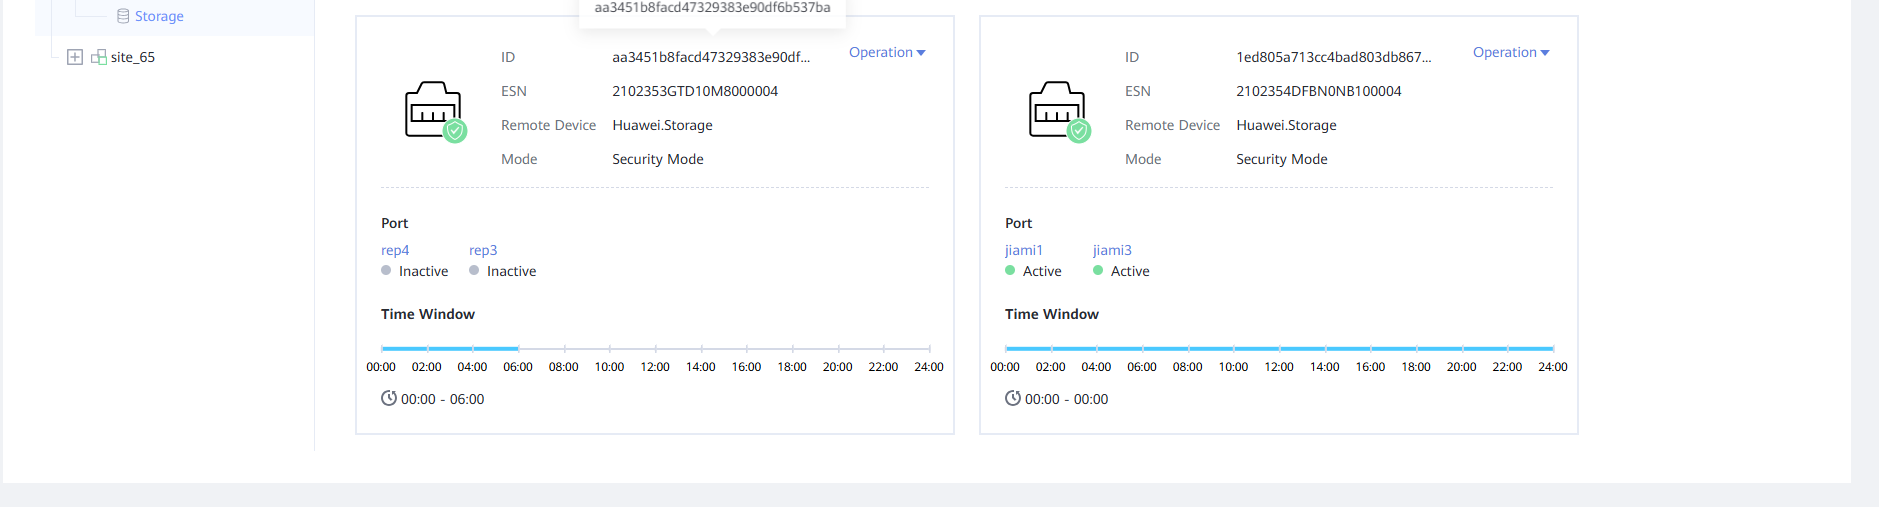Click the green Active dot under jiami1
The width and height of the screenshot is (1879, 507).
click(x=1010, y=270)
